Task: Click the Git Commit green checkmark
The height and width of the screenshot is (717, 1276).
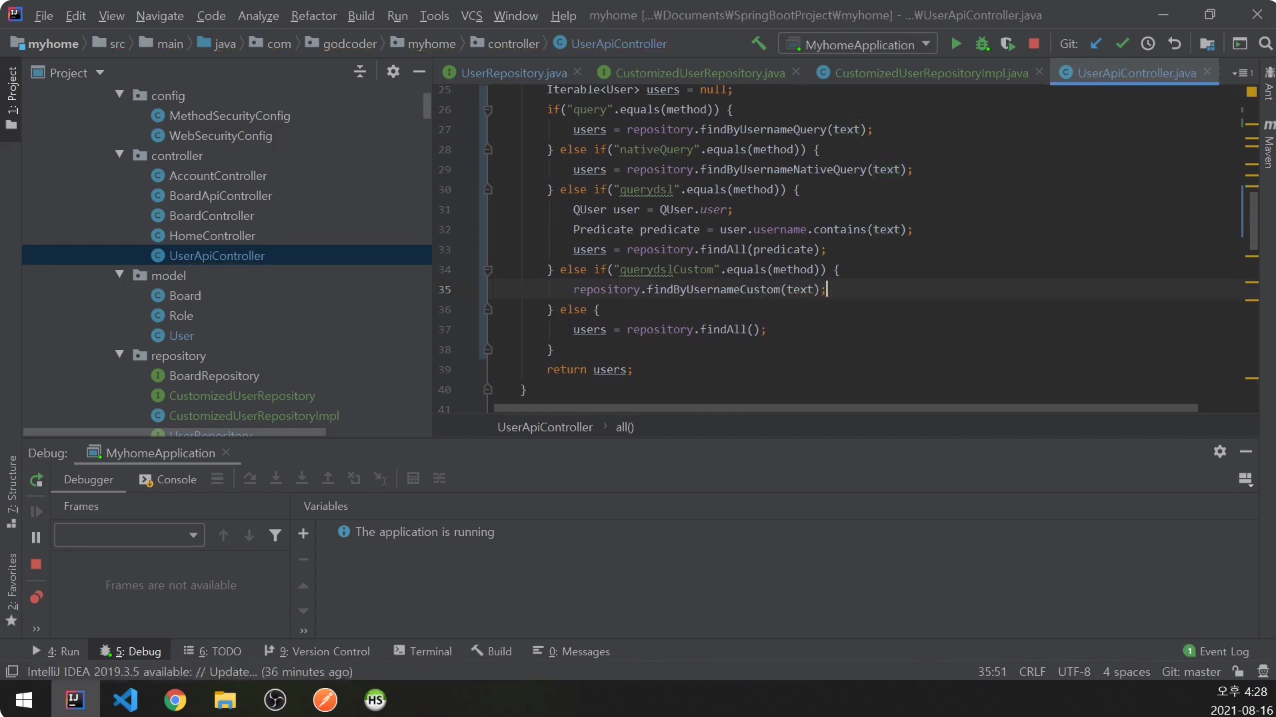Action: pos(1122,44)
